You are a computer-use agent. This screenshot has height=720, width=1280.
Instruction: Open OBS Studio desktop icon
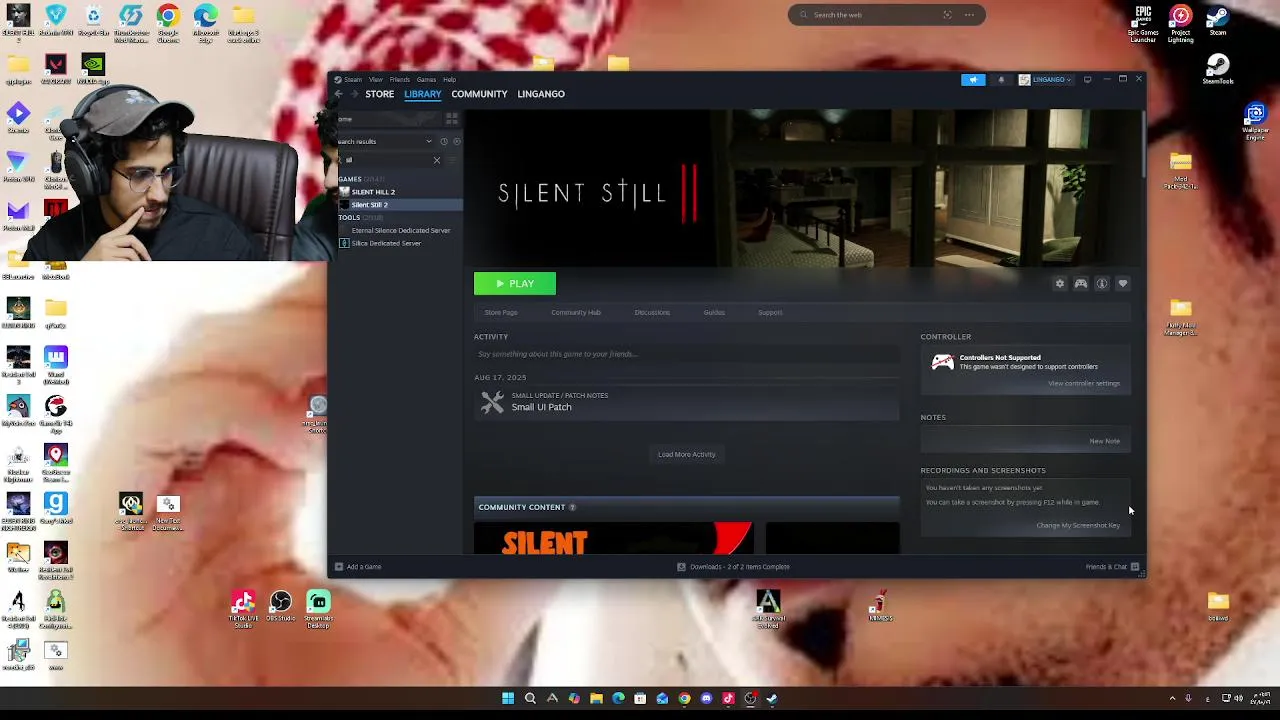(281, 606)
